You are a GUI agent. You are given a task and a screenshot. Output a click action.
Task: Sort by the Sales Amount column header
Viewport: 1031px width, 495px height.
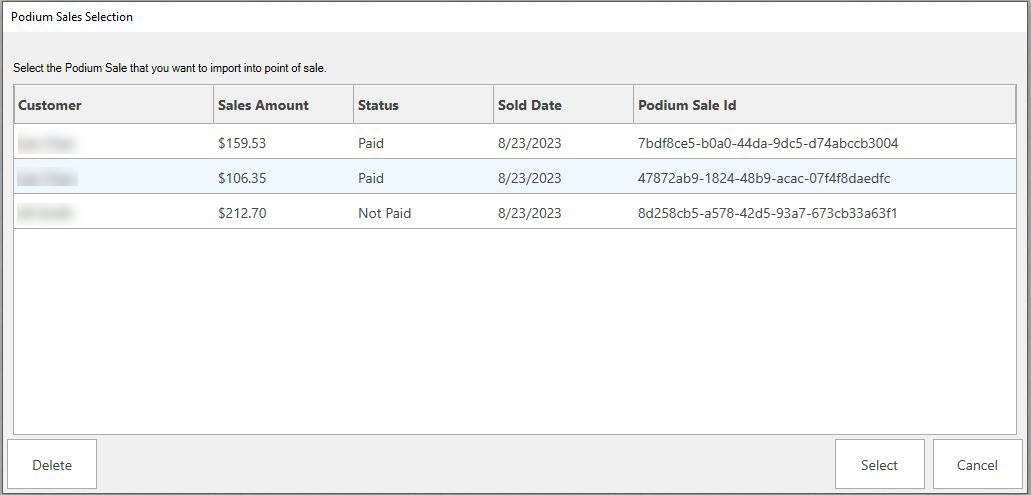(263, 105)
